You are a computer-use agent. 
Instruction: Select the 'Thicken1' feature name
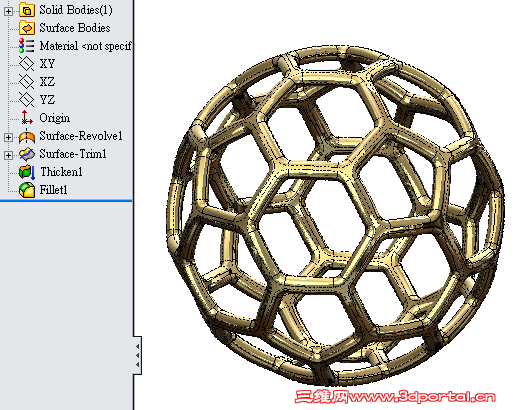(61, 172)
